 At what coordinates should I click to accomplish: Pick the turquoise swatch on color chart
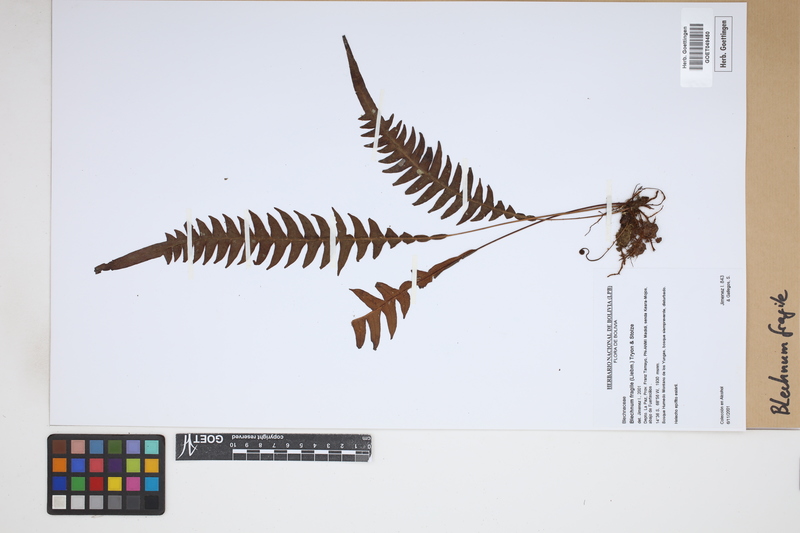(151, 447)
